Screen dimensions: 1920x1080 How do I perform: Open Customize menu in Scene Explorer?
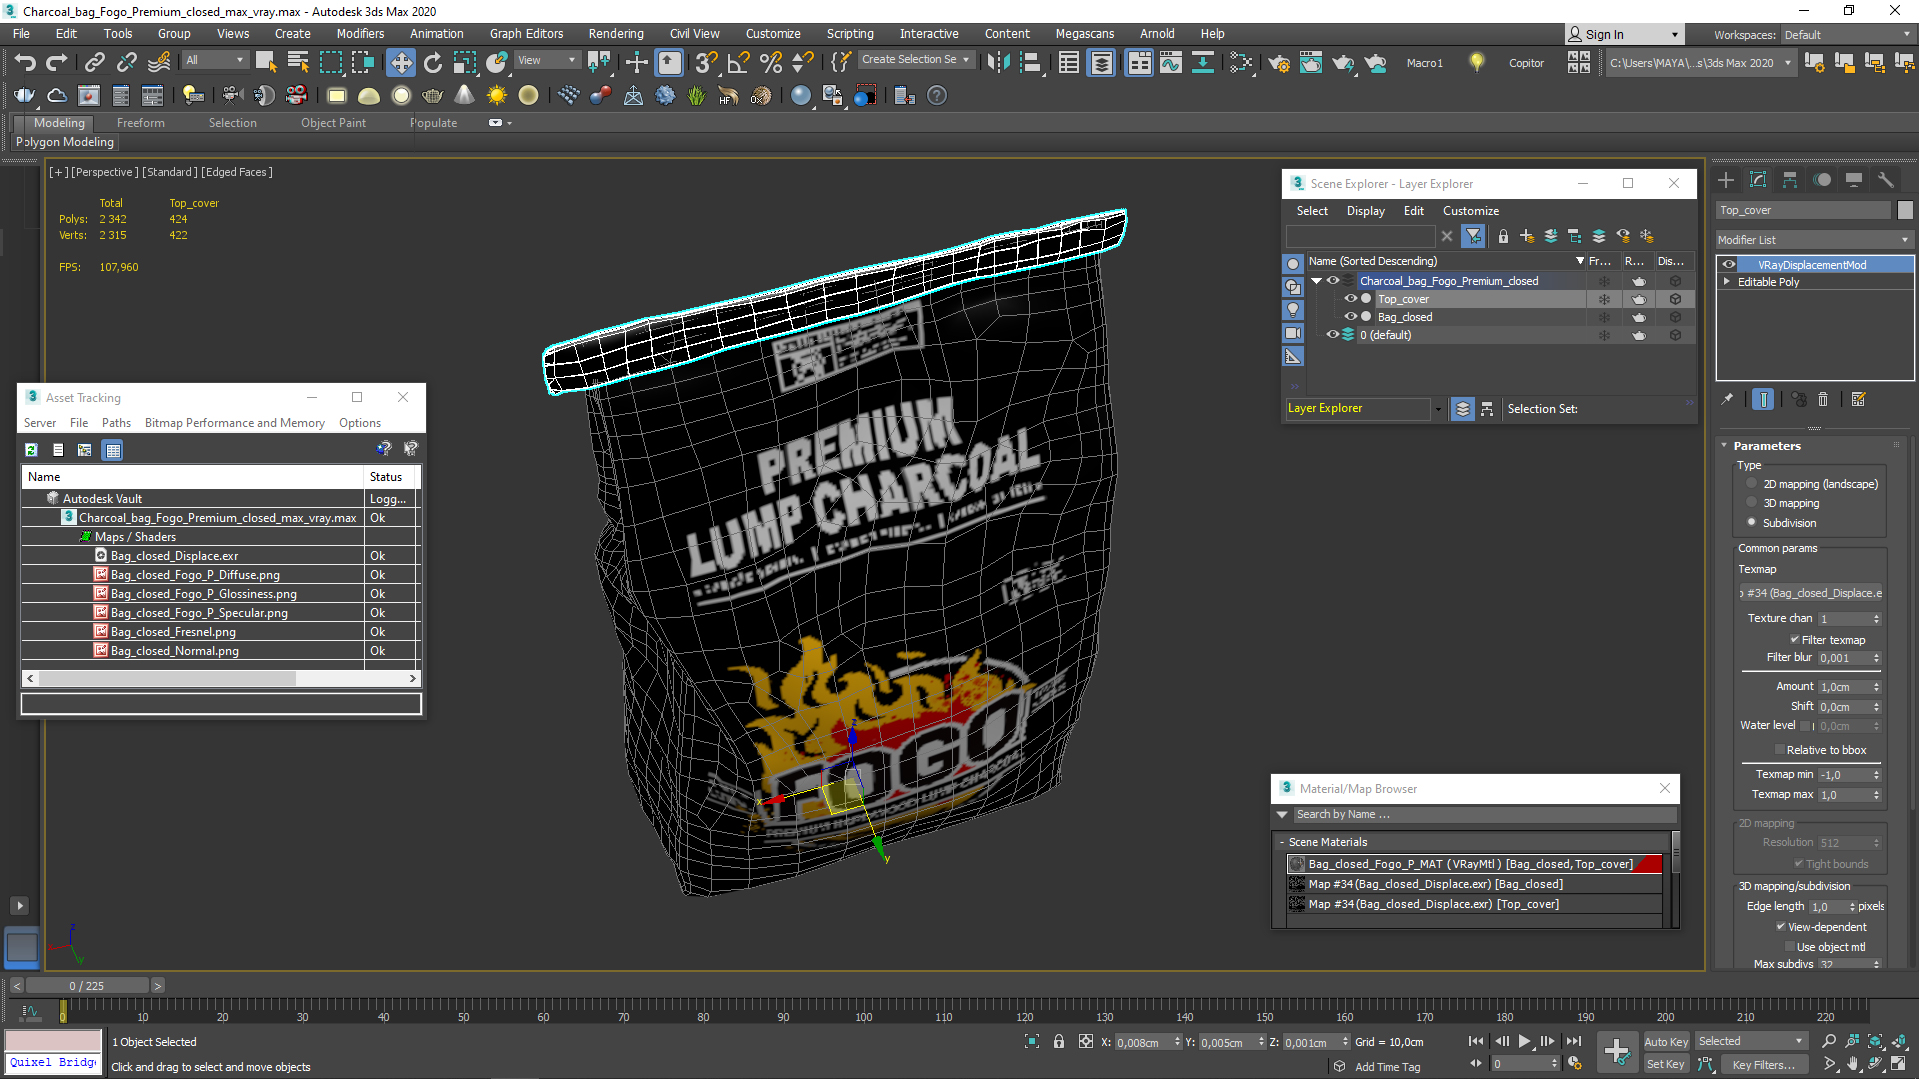(x=1470, y=211)
